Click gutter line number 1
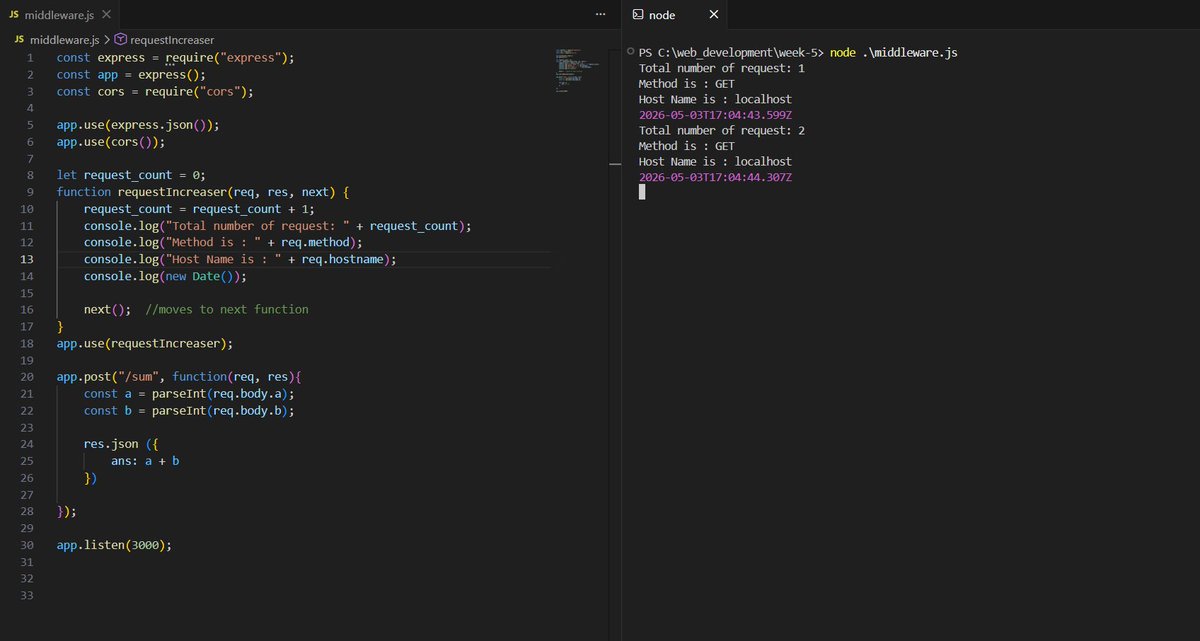 [x=30, y=58]
